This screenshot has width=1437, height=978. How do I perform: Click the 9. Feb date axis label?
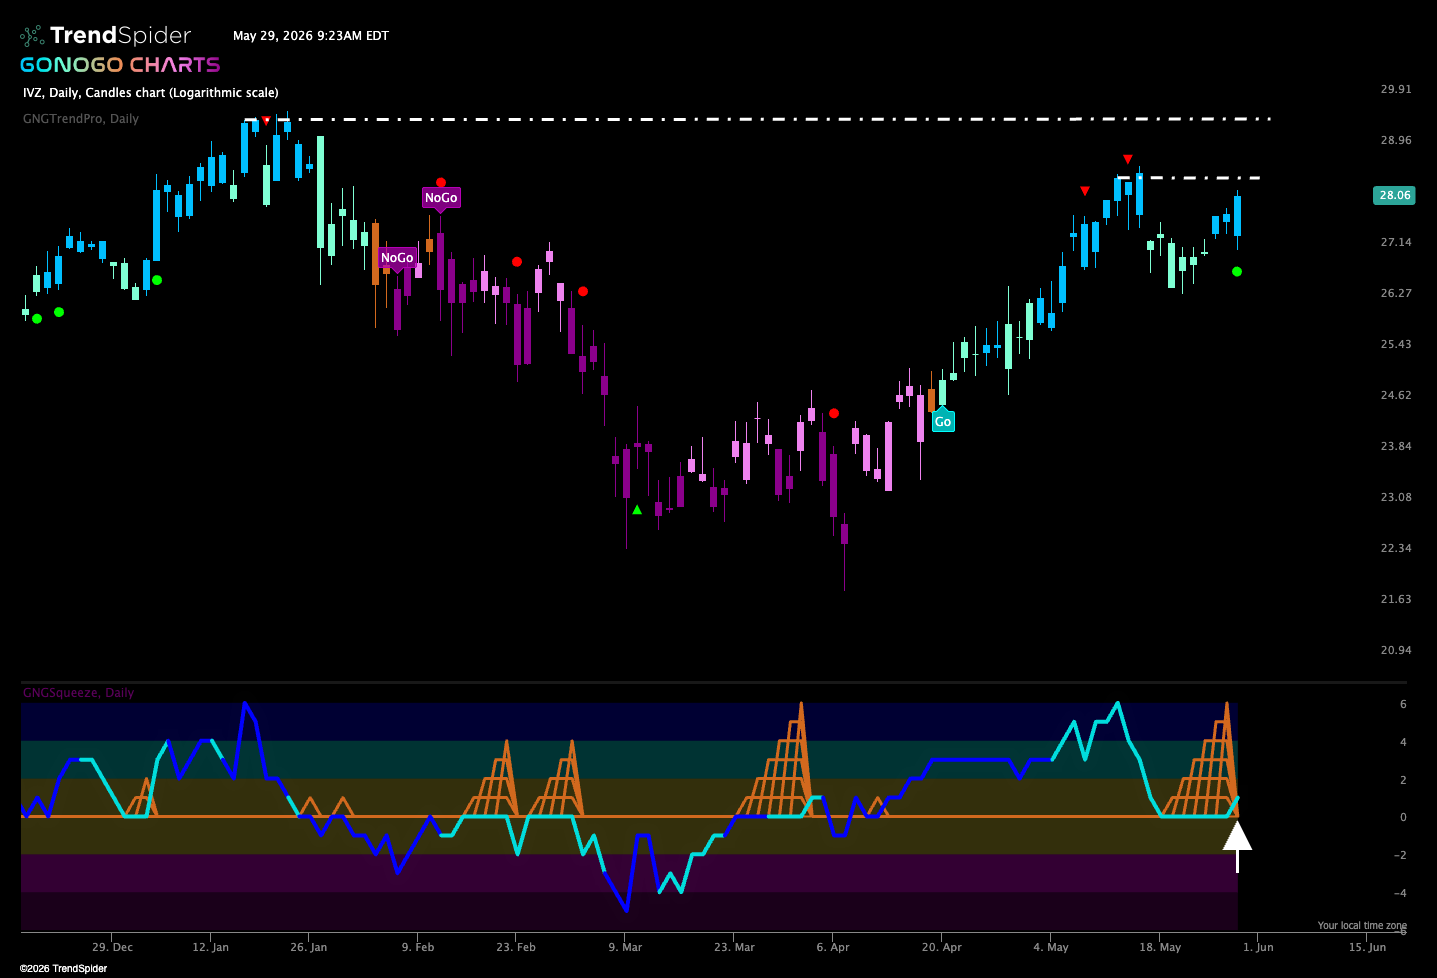tap(418, 947)
